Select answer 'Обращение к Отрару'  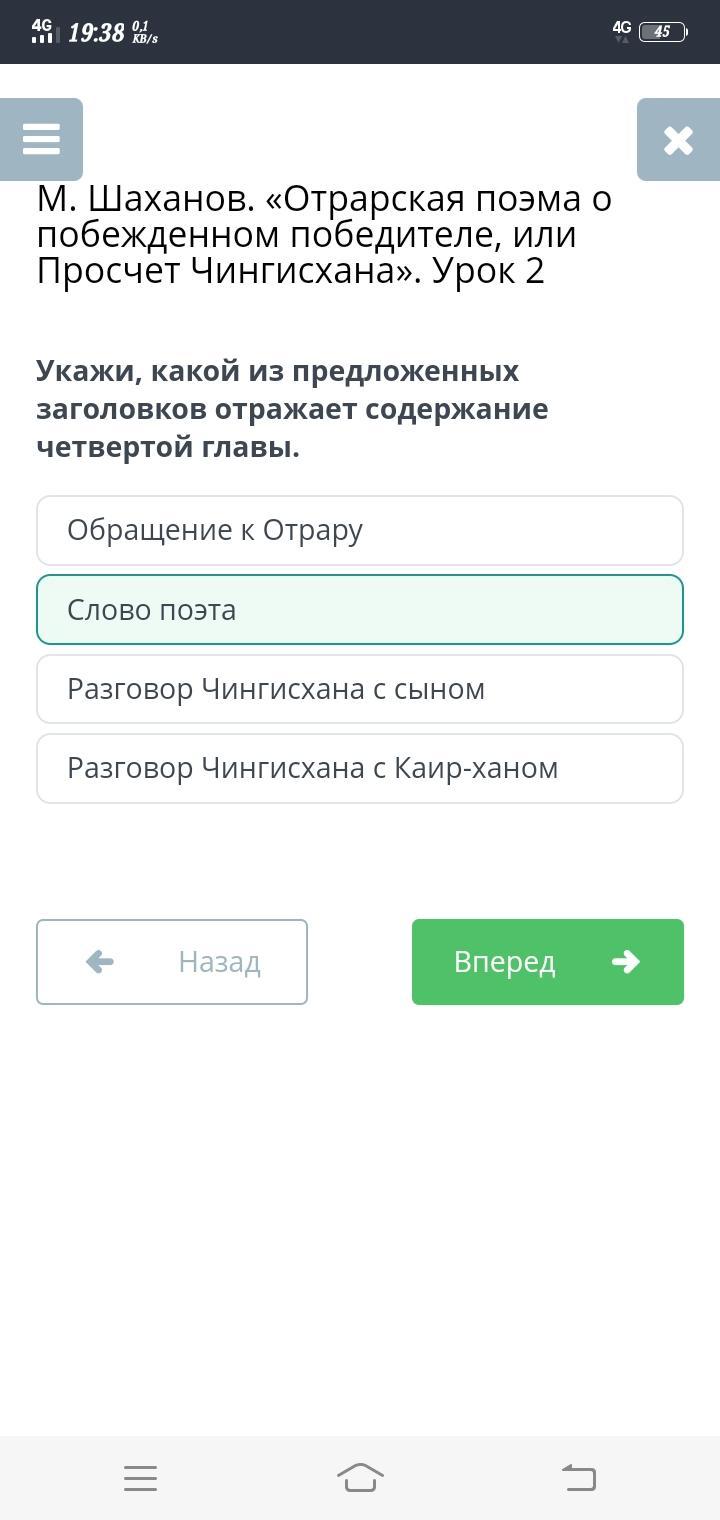(x=359, y=530)
